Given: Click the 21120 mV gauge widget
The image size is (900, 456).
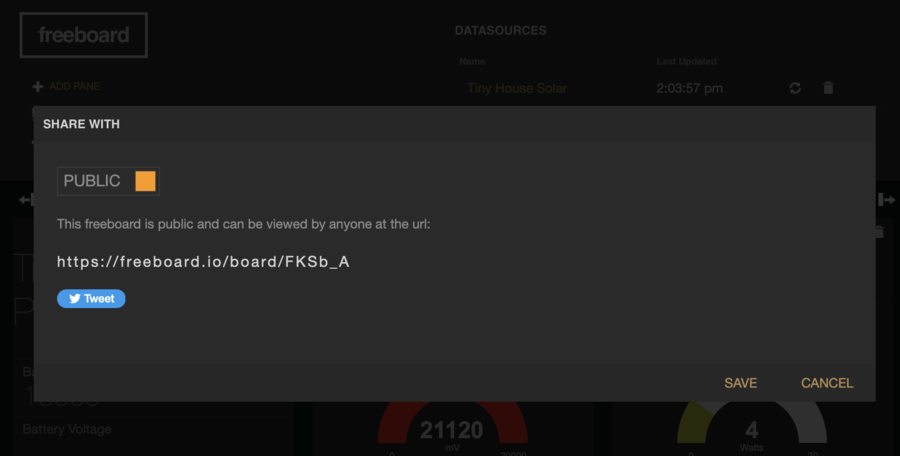Looking at the screenshot, I should point(452,429).
